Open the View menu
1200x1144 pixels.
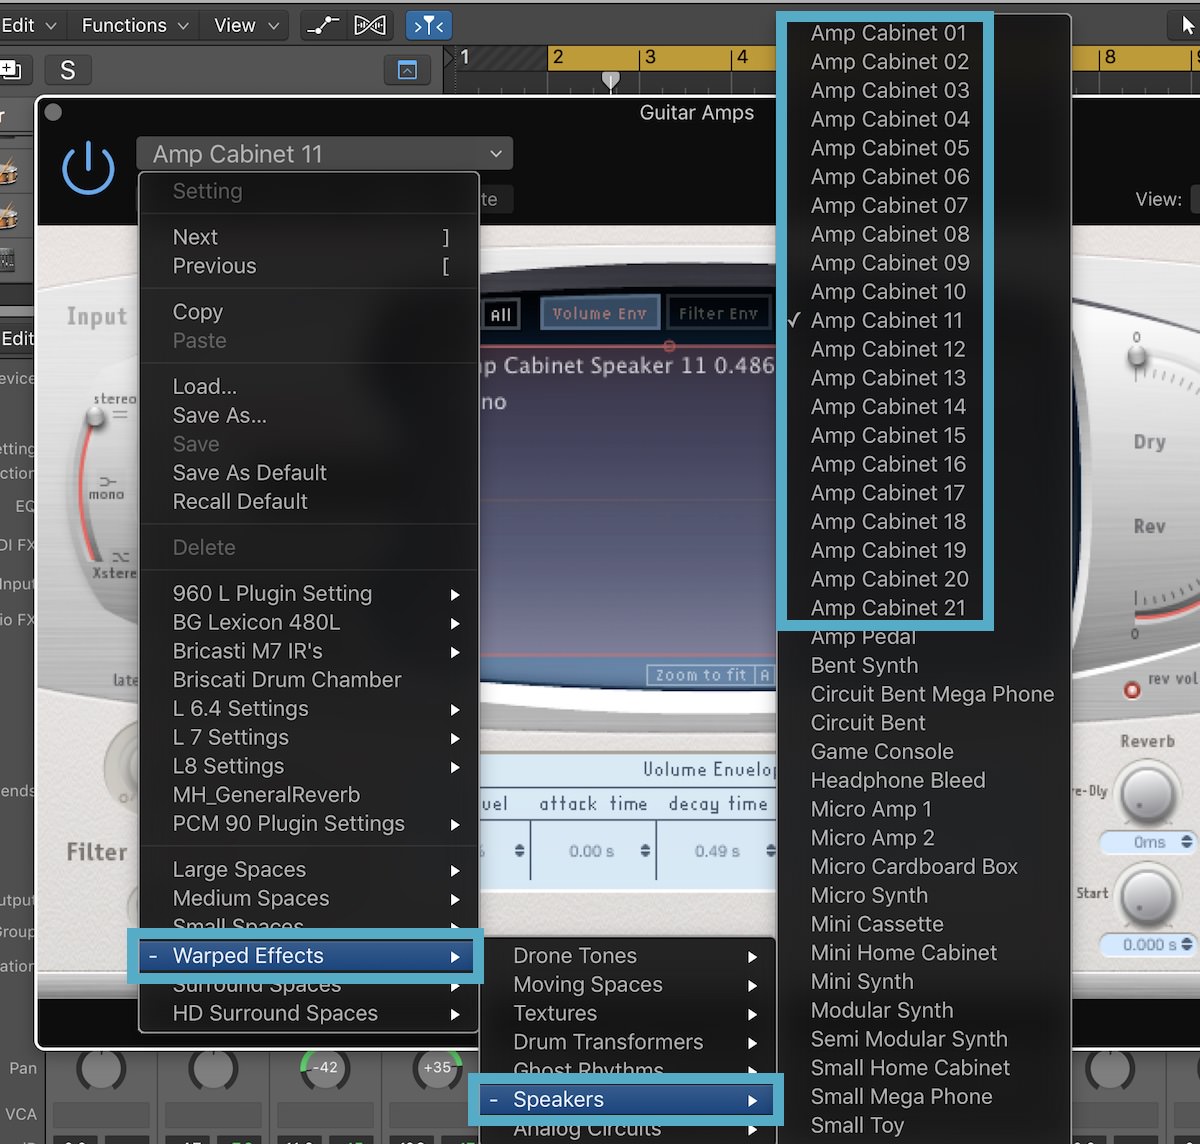click(x=246, y=25)
